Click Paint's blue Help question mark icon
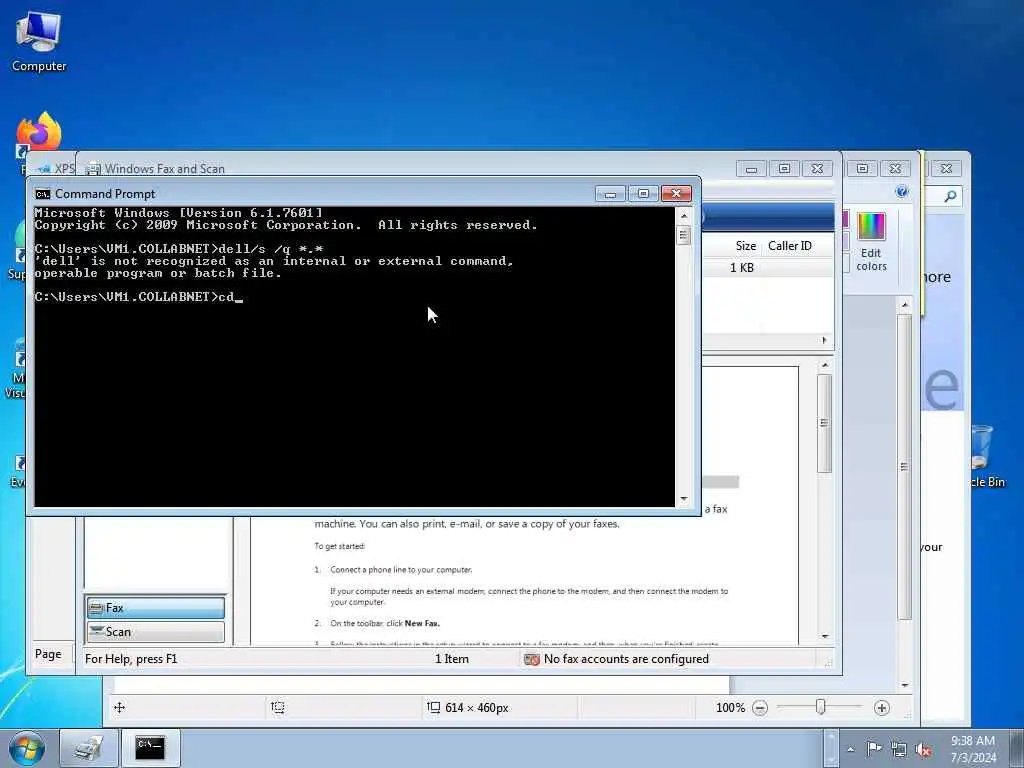 pyautogui.click(x=902, y=191)
